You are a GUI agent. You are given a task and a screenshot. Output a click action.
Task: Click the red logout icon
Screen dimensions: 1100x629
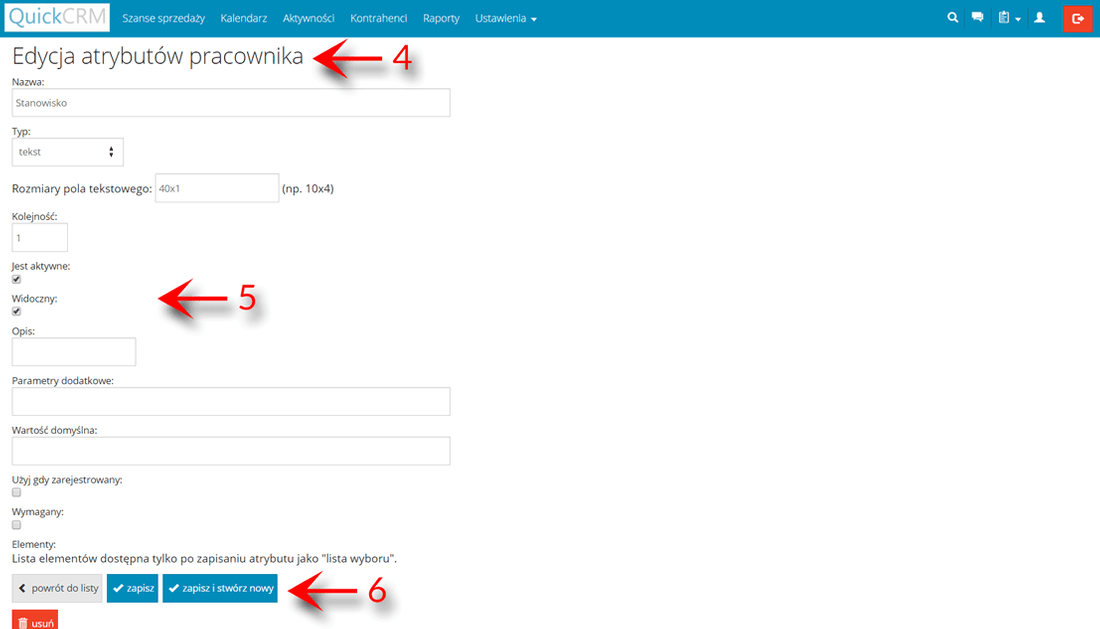click(x=1077, y=18)
